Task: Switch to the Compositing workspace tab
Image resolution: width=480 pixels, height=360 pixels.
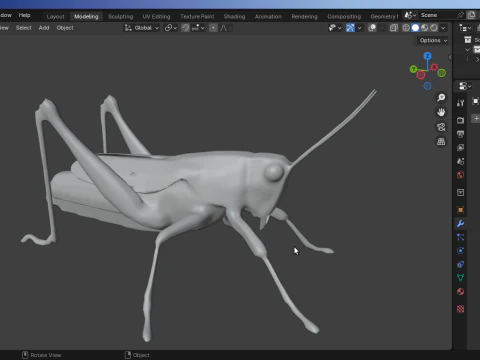Action: point(344,16)
